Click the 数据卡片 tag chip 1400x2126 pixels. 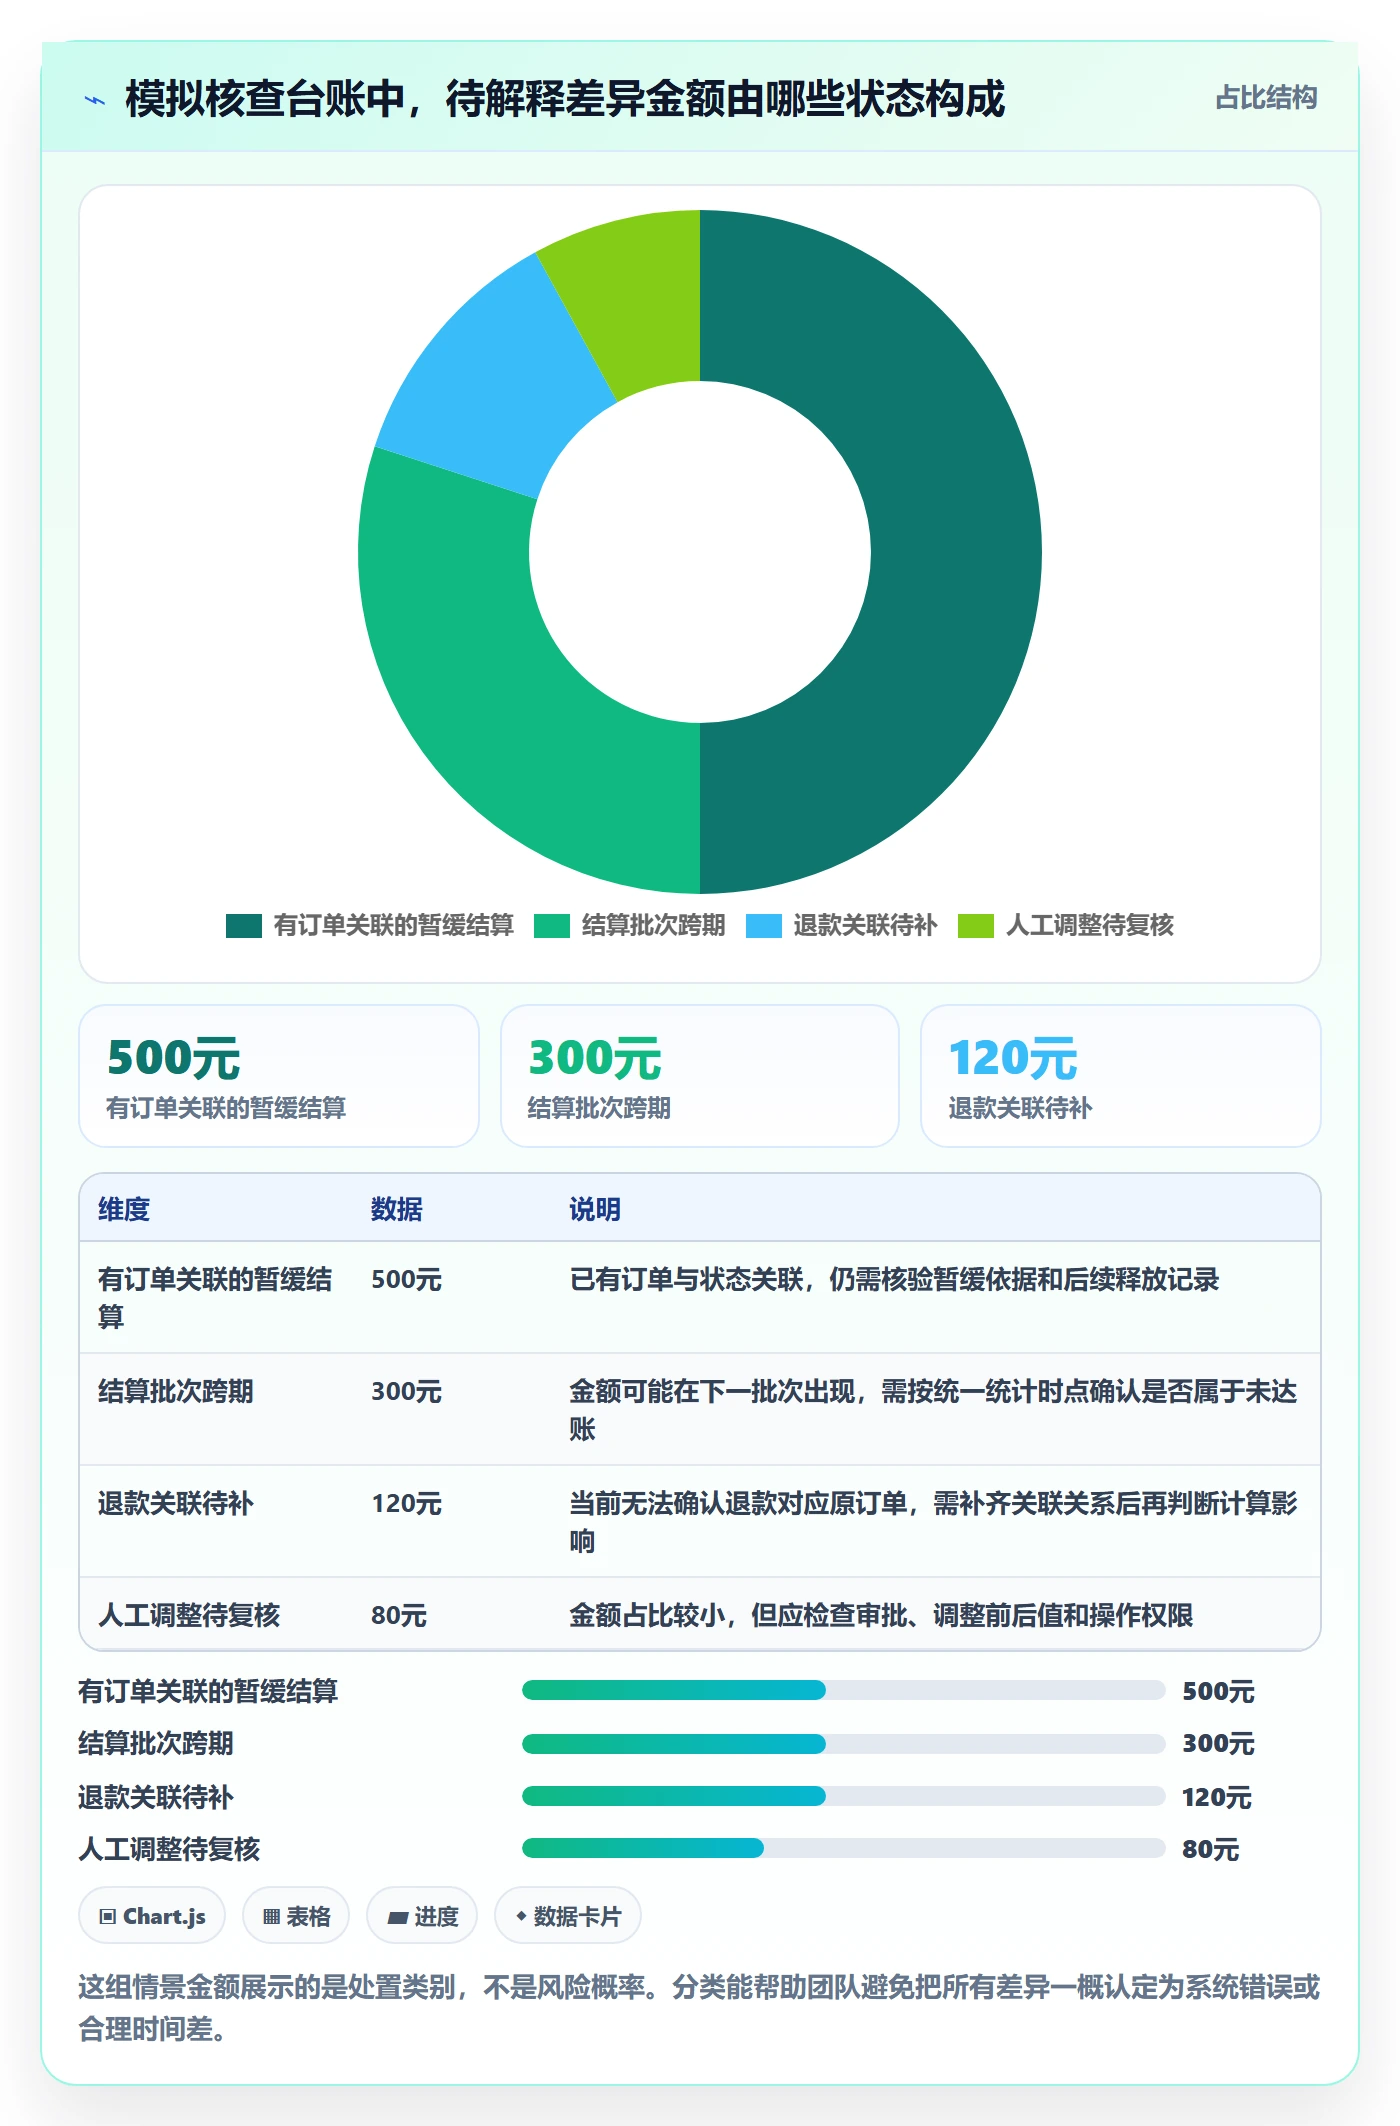[568, 1916]
